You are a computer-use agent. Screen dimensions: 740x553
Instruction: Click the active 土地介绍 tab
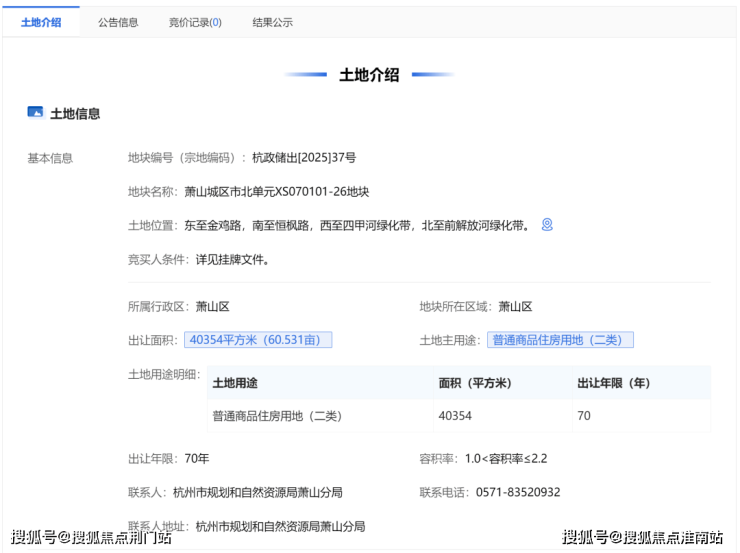(41, 22)
